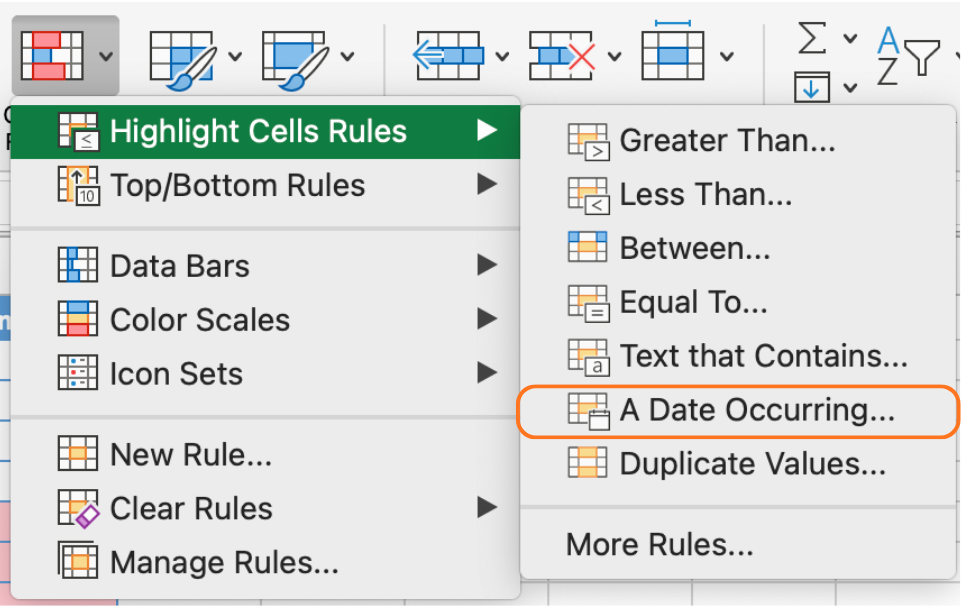This screenshot has height=607, width=961.
Task: Open Manage Rules... dialog
Action: 223,562
